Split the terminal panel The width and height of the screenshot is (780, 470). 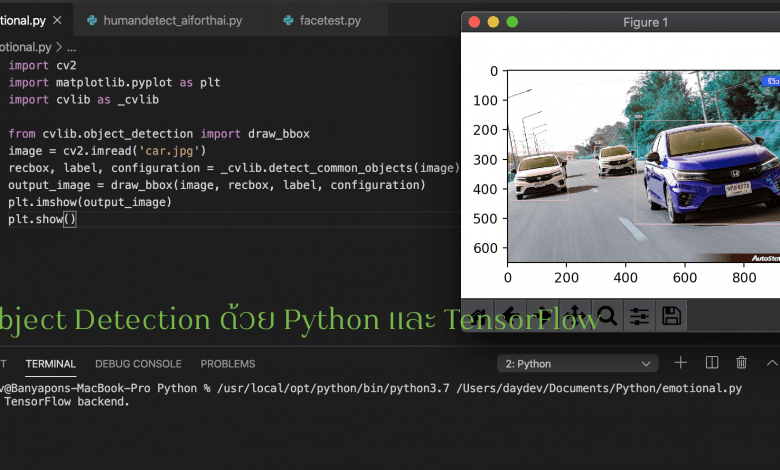(712, 363)
